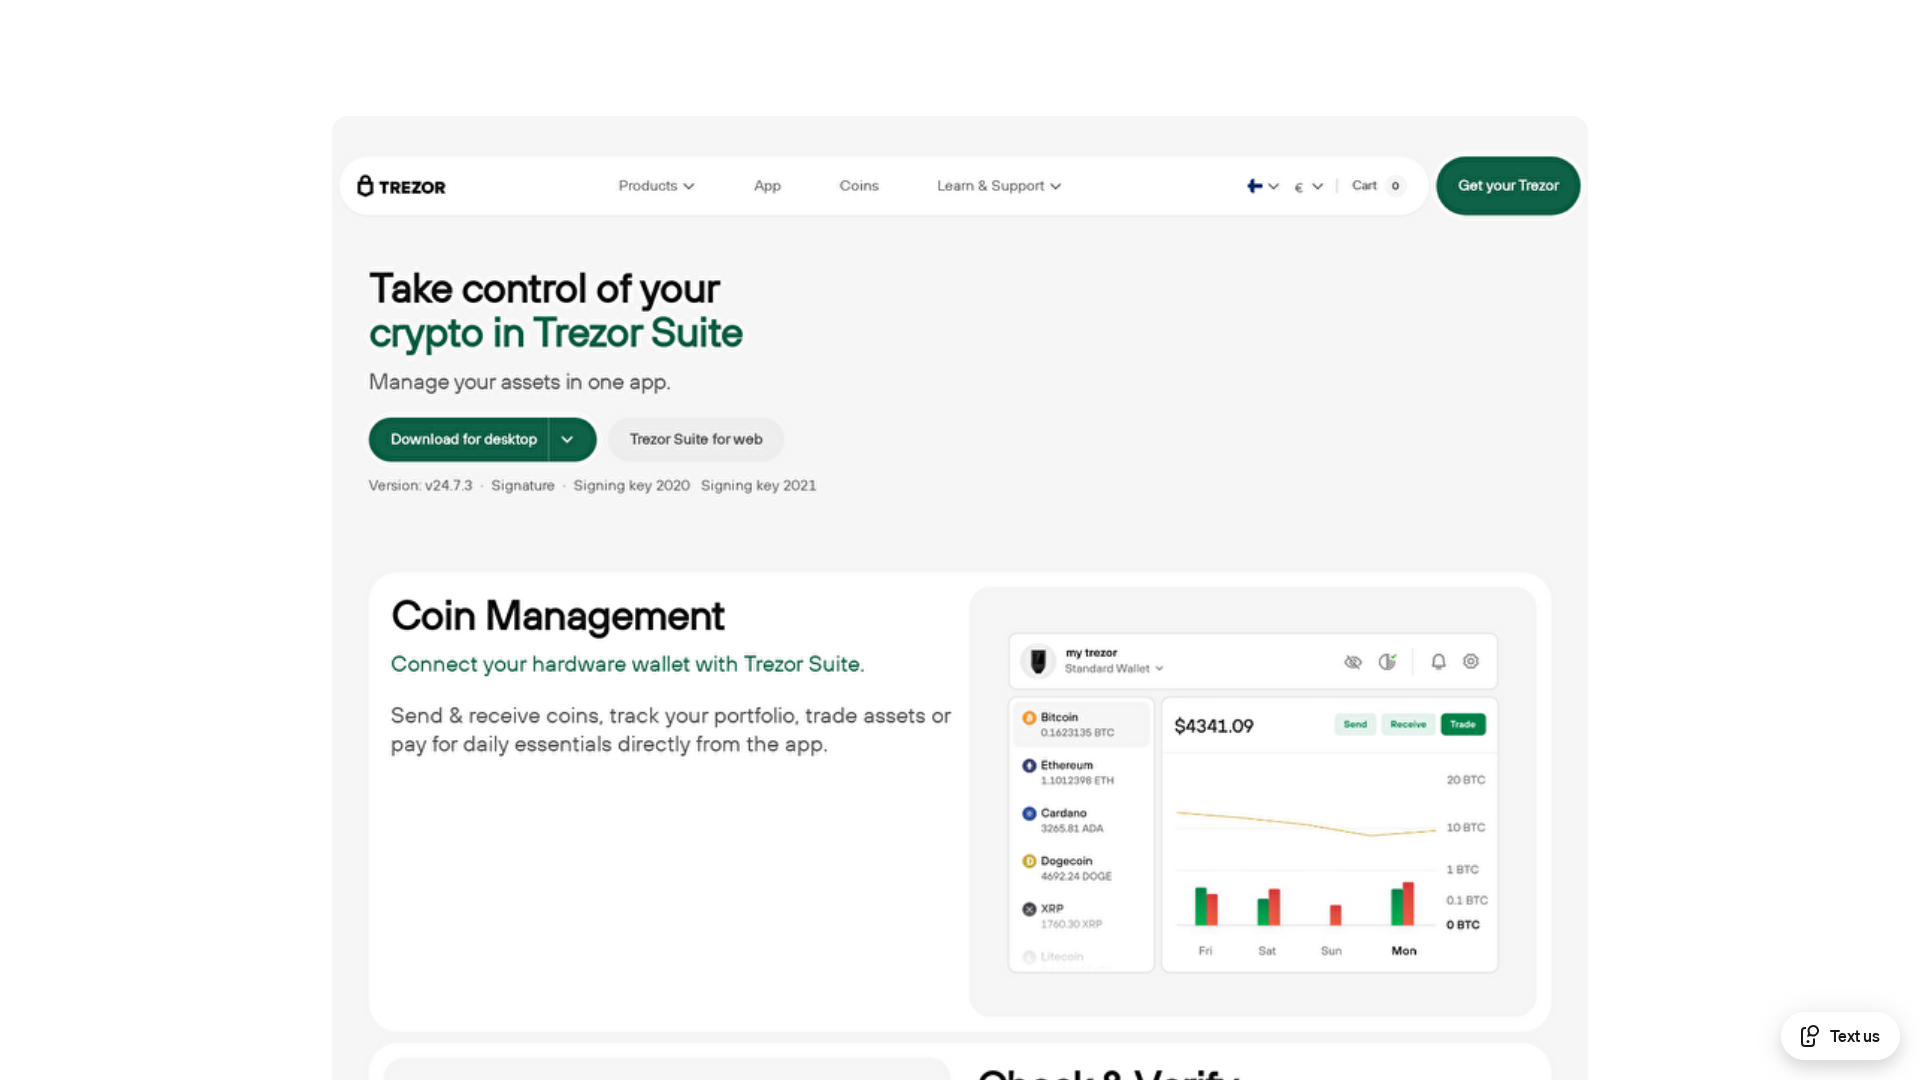Click the Dogecoin coin icon
This screenshot has width=1920, height=1080.
[1029, 861]
